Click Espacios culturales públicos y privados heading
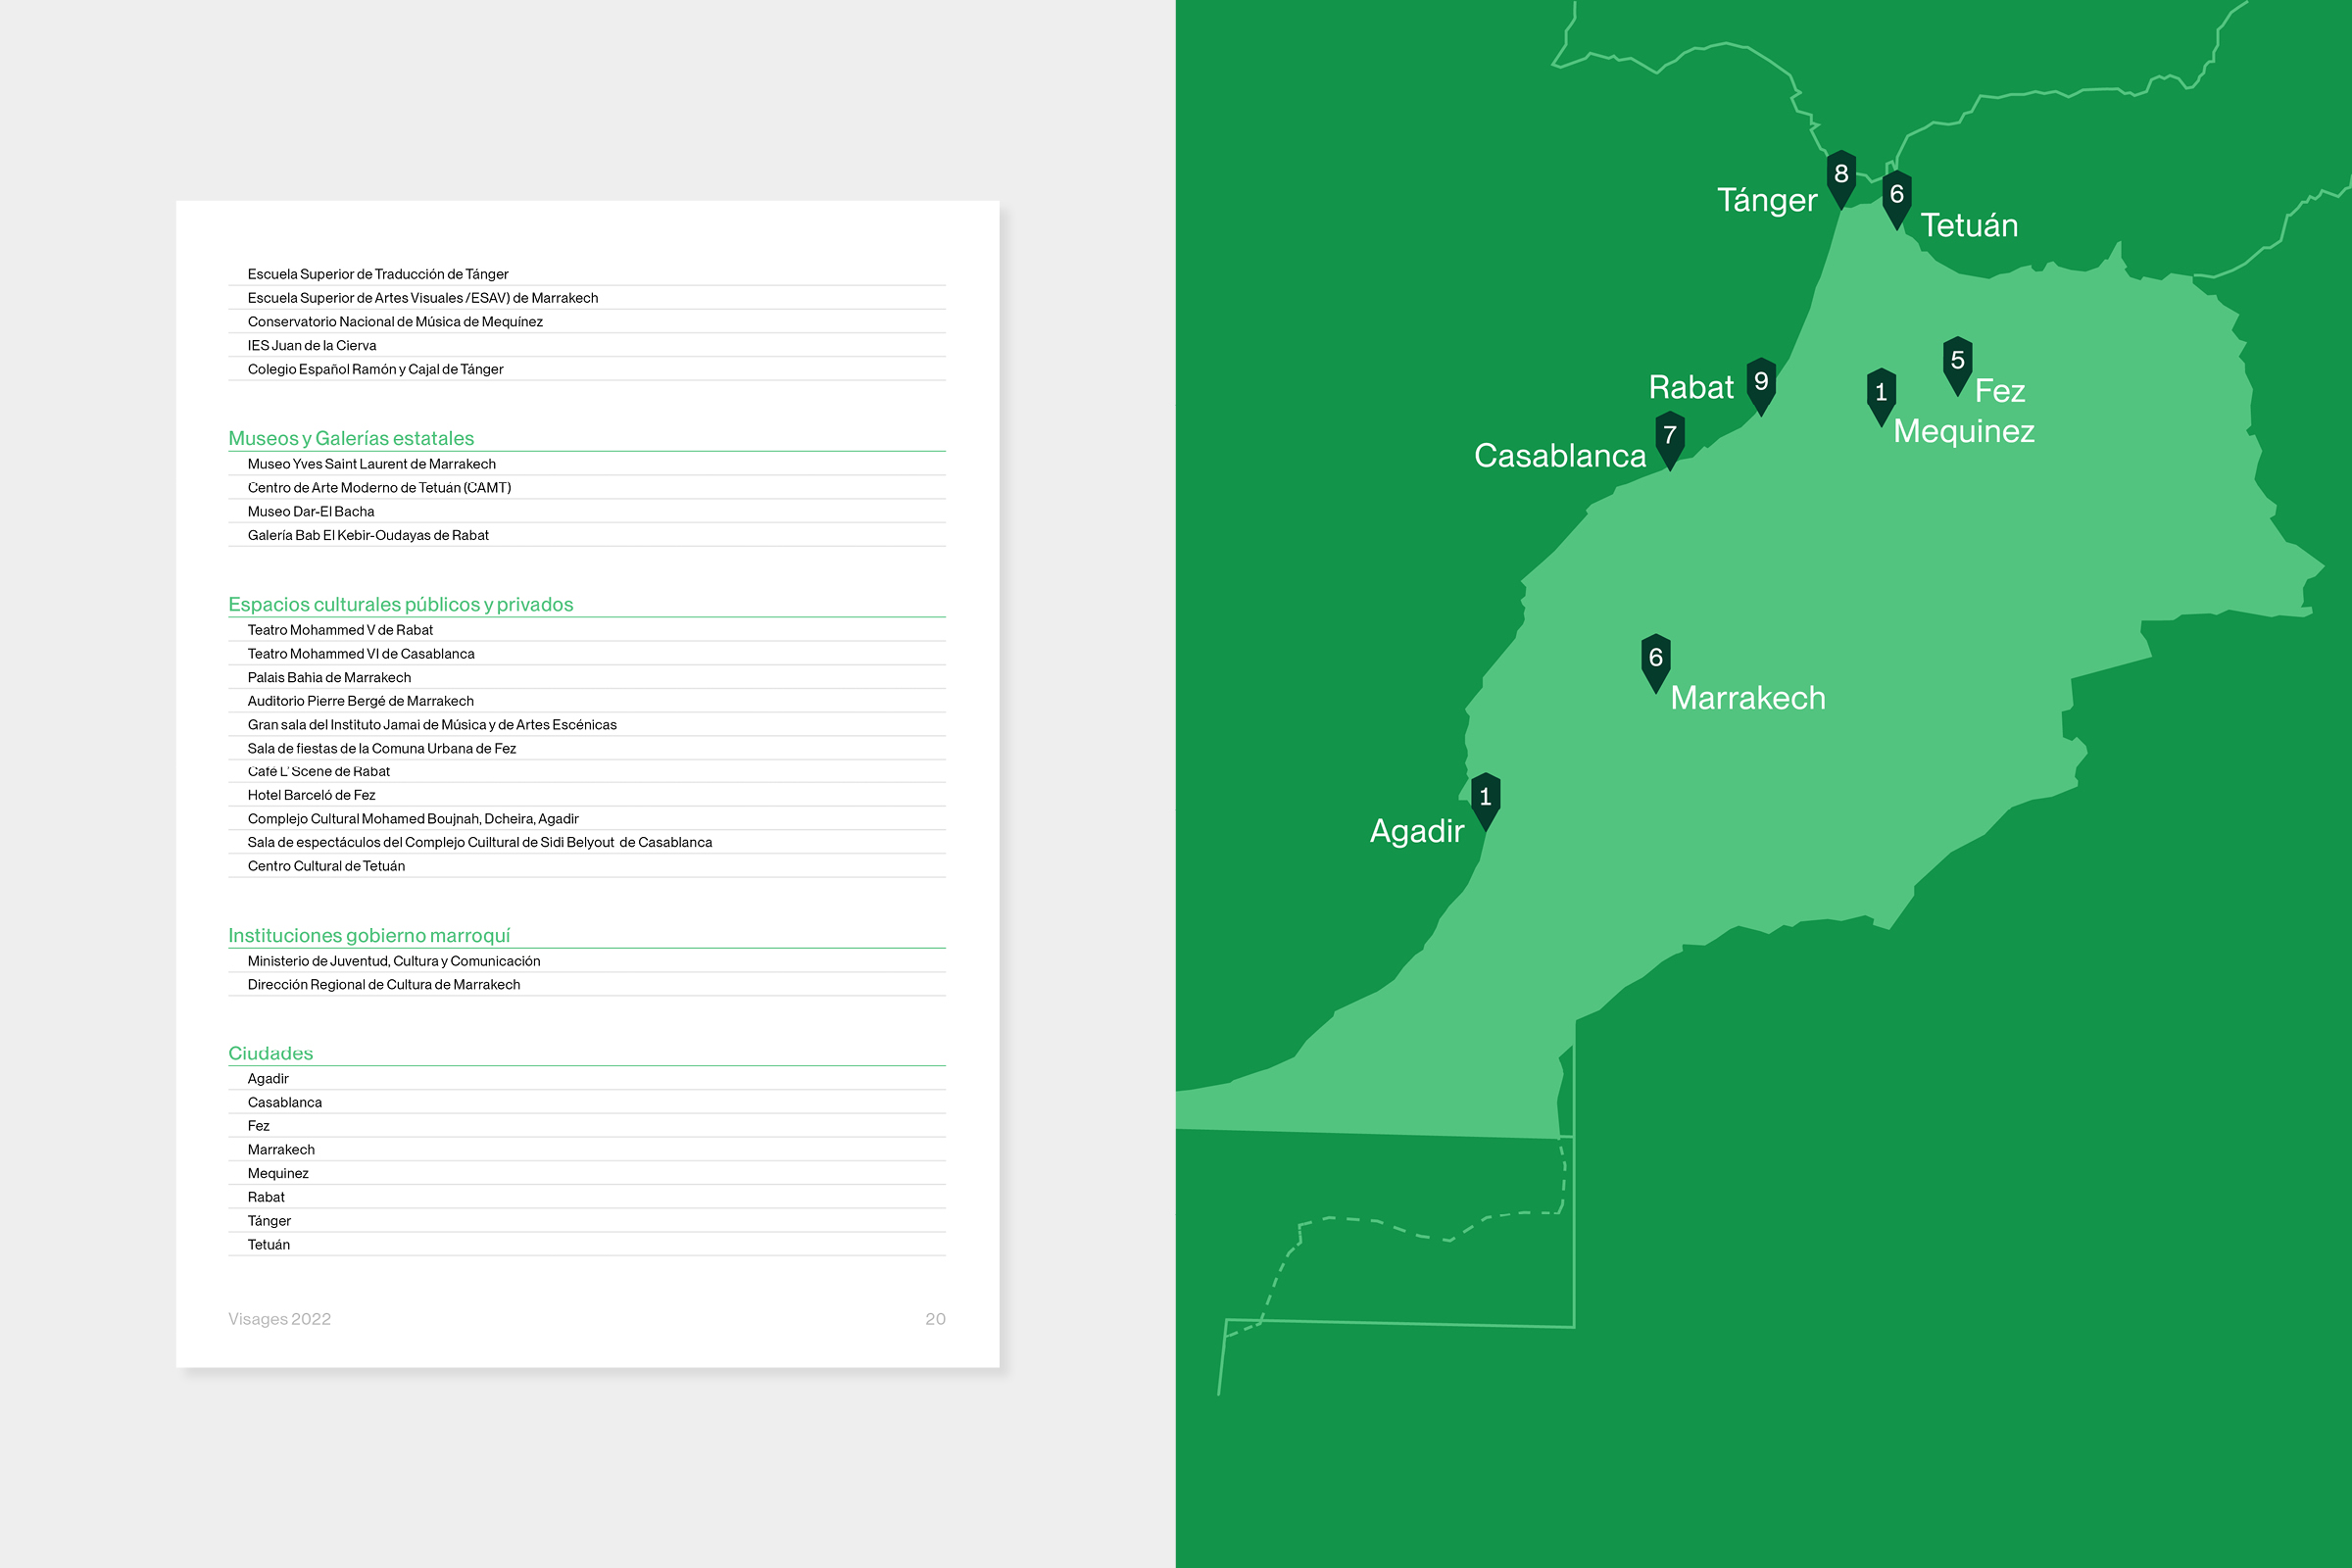Viewport: 2352px width, 1568px height. pyautogui.click(x=400, y=604)
